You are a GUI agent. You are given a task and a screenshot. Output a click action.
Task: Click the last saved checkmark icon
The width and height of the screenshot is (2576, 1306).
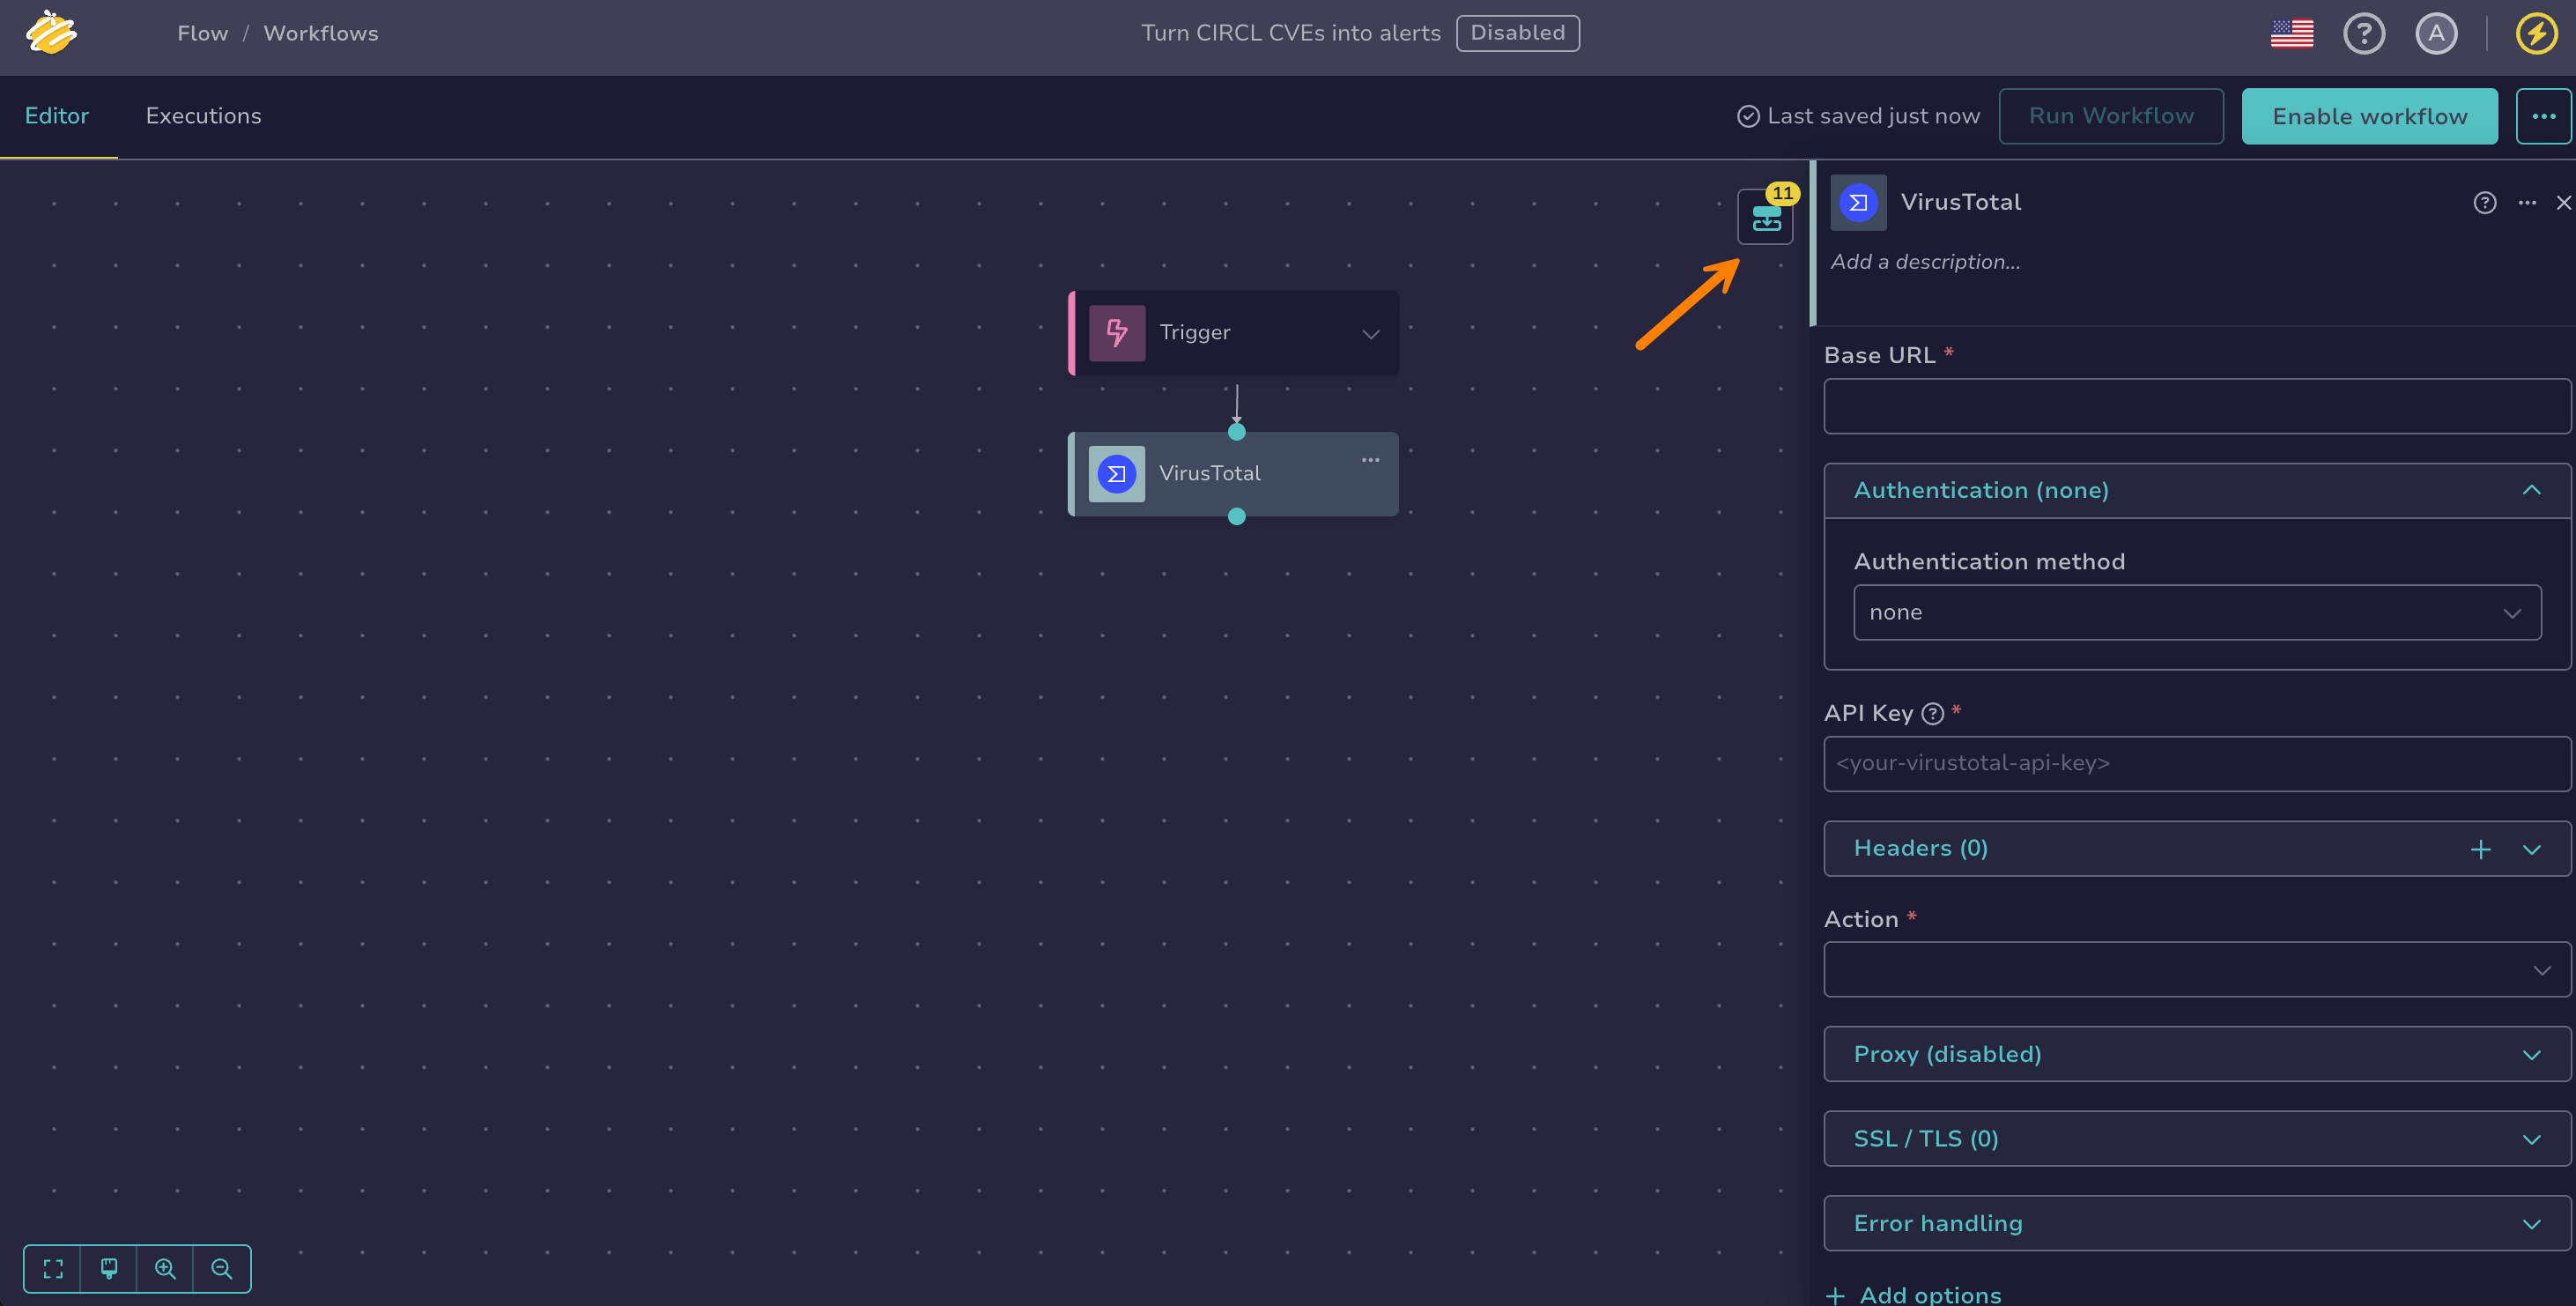point(1747,116)
